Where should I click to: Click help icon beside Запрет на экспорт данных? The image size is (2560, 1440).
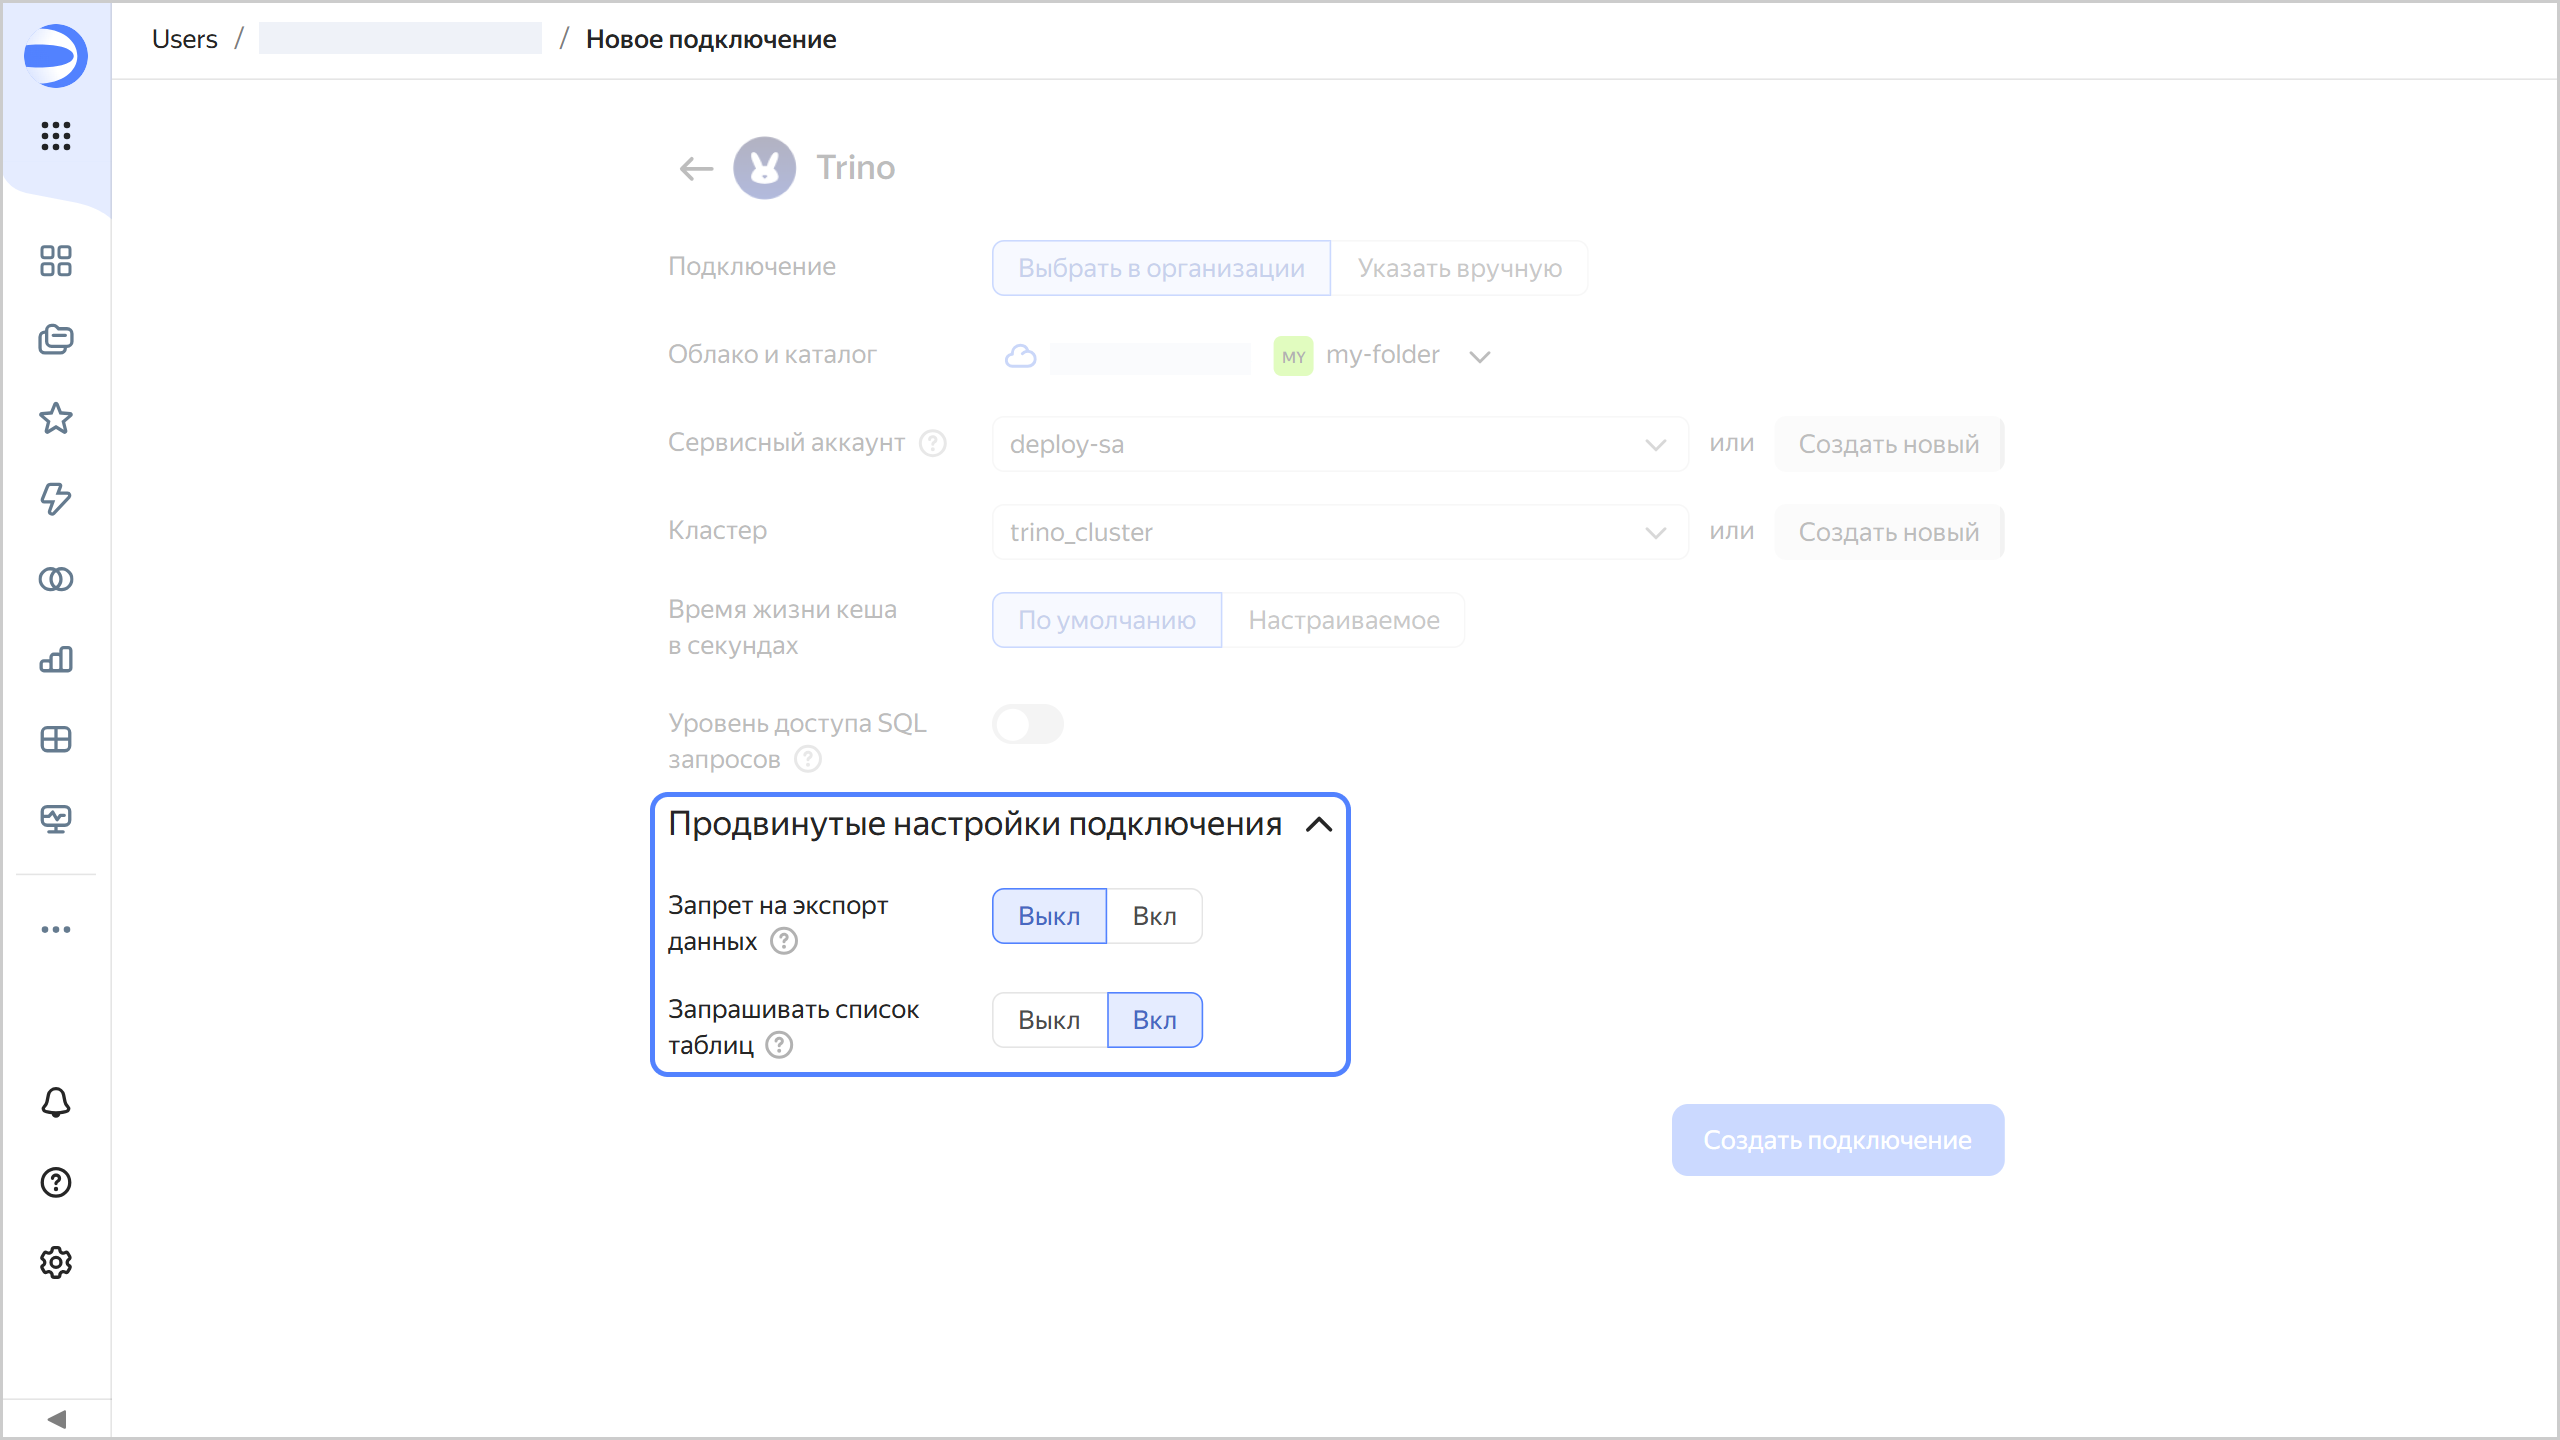tap(784, 941)
